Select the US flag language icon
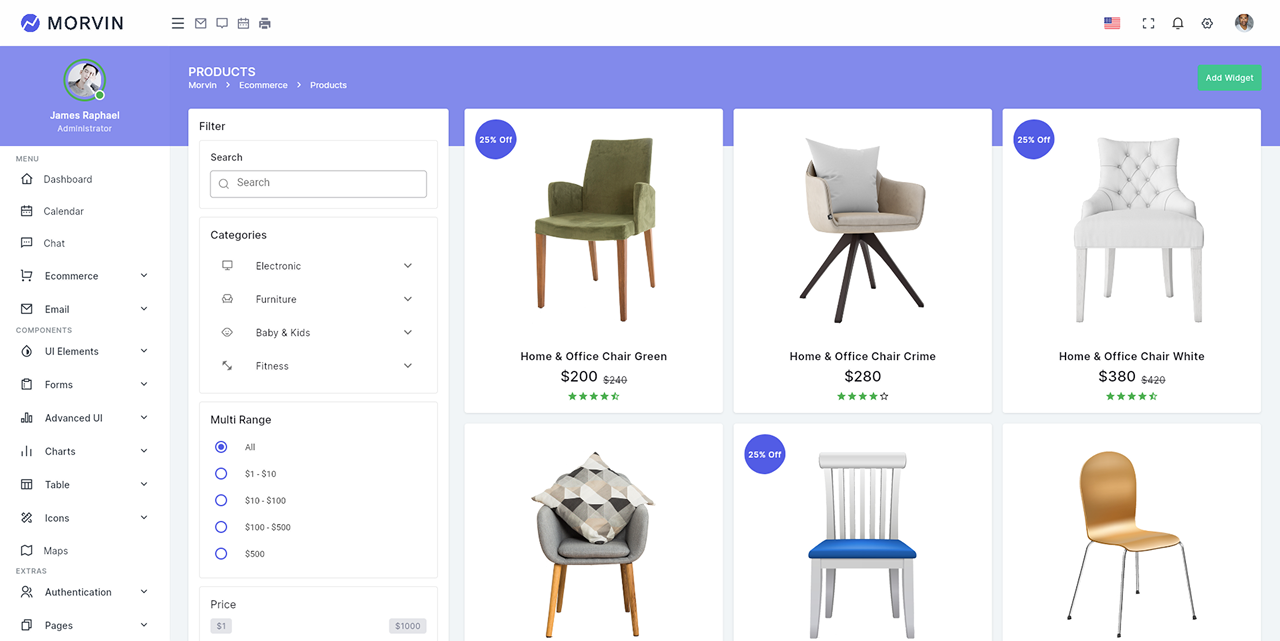Viewport: 1280px width, 641px height. (1112, 23)
